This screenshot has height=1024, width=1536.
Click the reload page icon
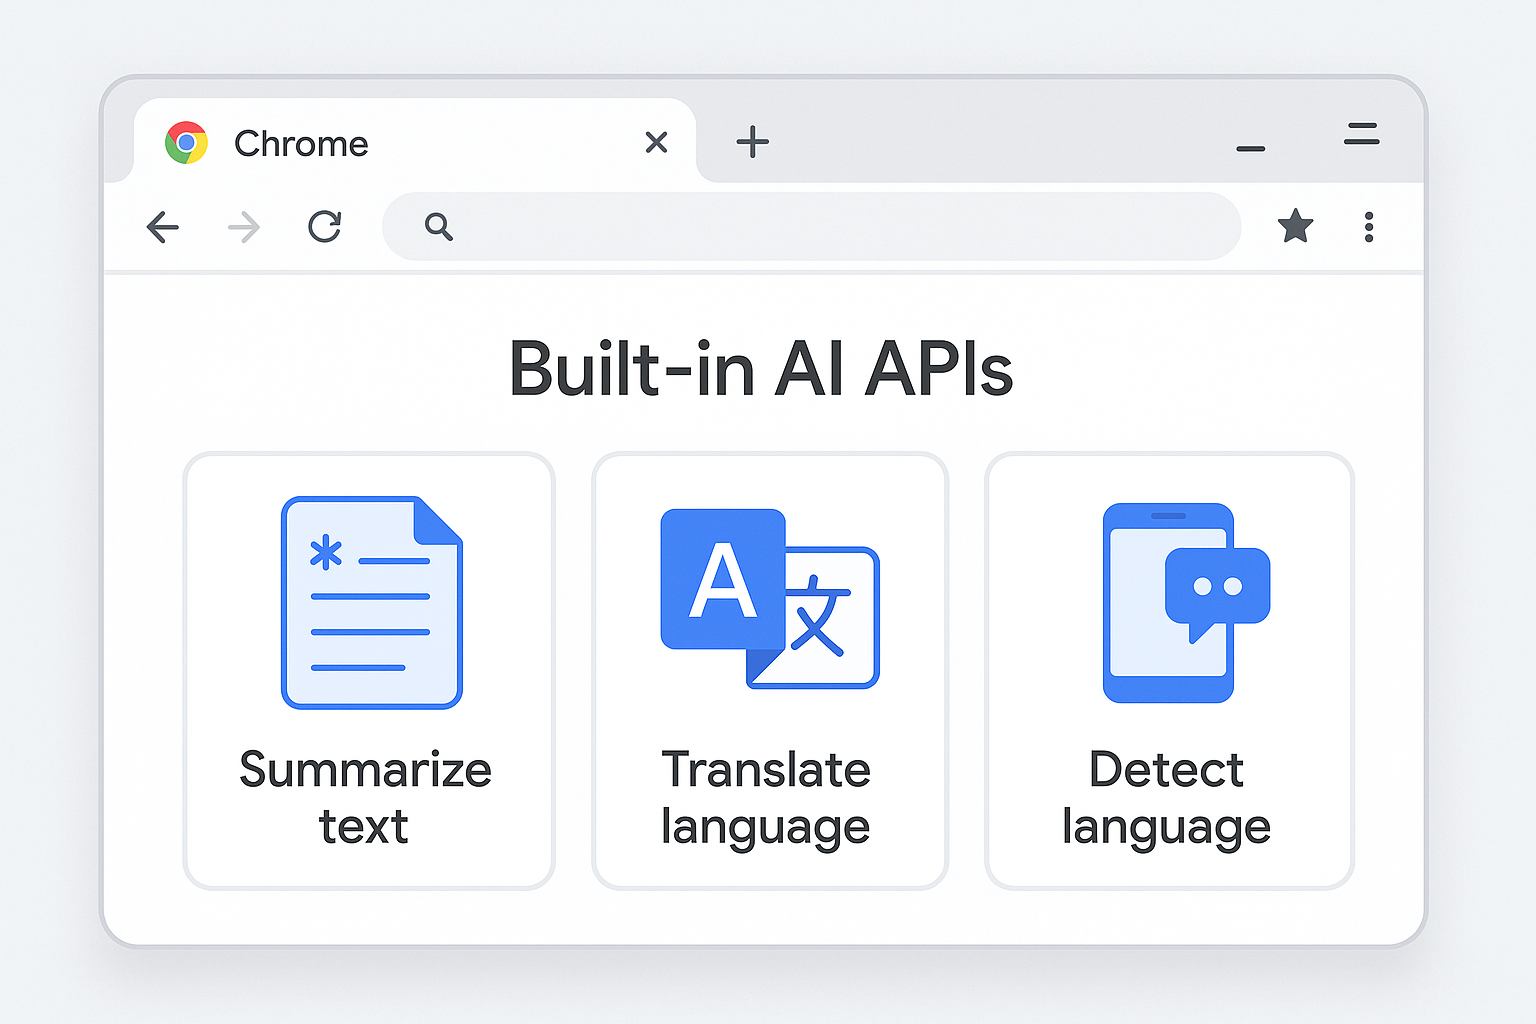[x=324, y=227]
